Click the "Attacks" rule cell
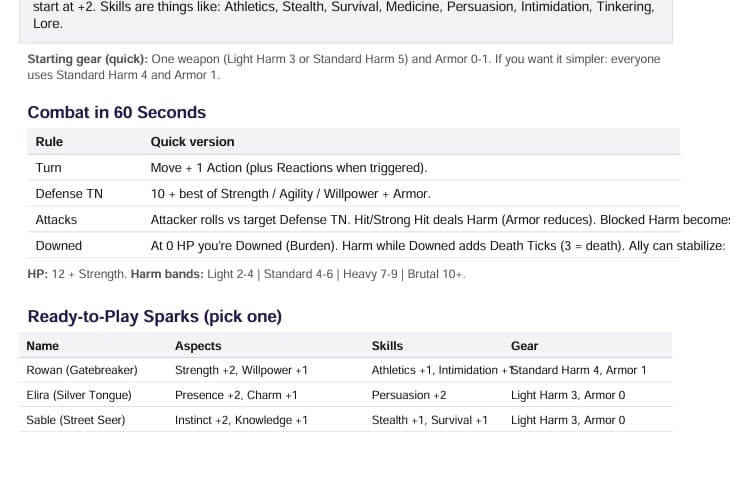 coord(56,220)
